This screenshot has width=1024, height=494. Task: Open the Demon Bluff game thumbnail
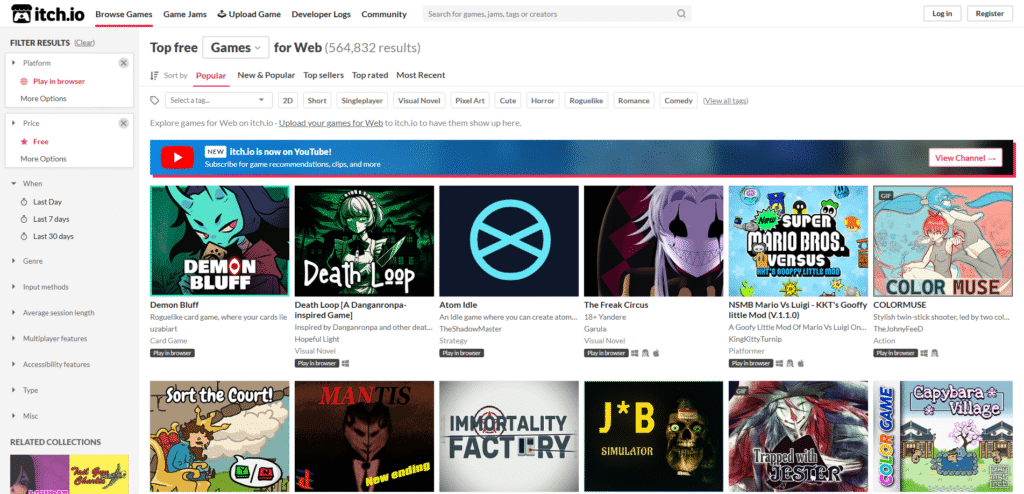219,240
